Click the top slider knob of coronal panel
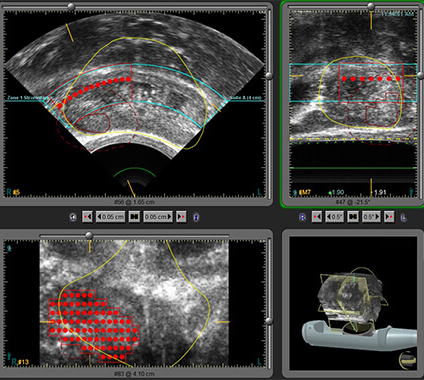This screenshot has width=424, height=380. (x=89, y=235)
